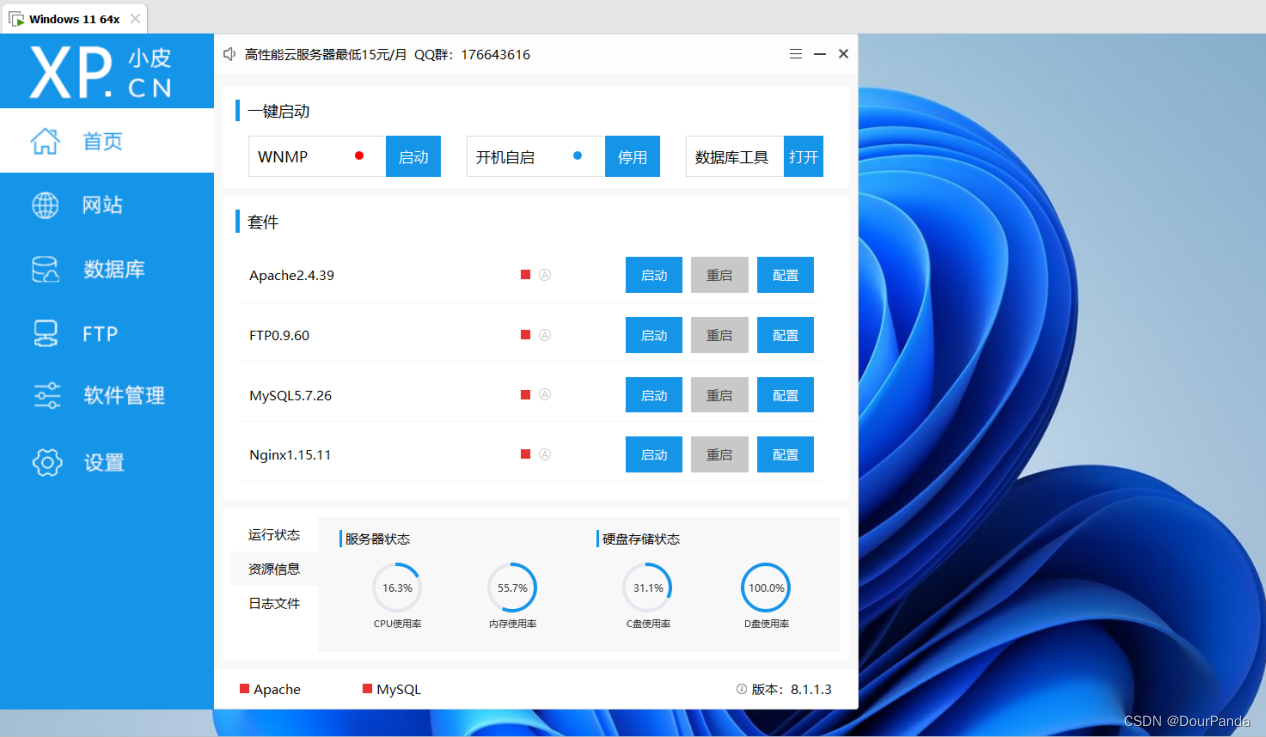Open 配置 for FTP0.9.60
Screen dimensions: 1266x737
tap(786, 335)
